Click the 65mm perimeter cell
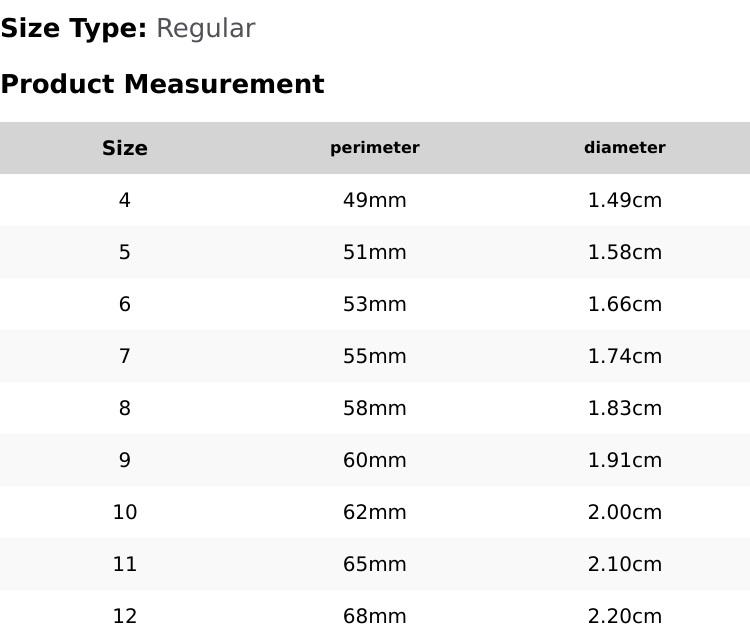750x642 pixels. pos(375,564)
